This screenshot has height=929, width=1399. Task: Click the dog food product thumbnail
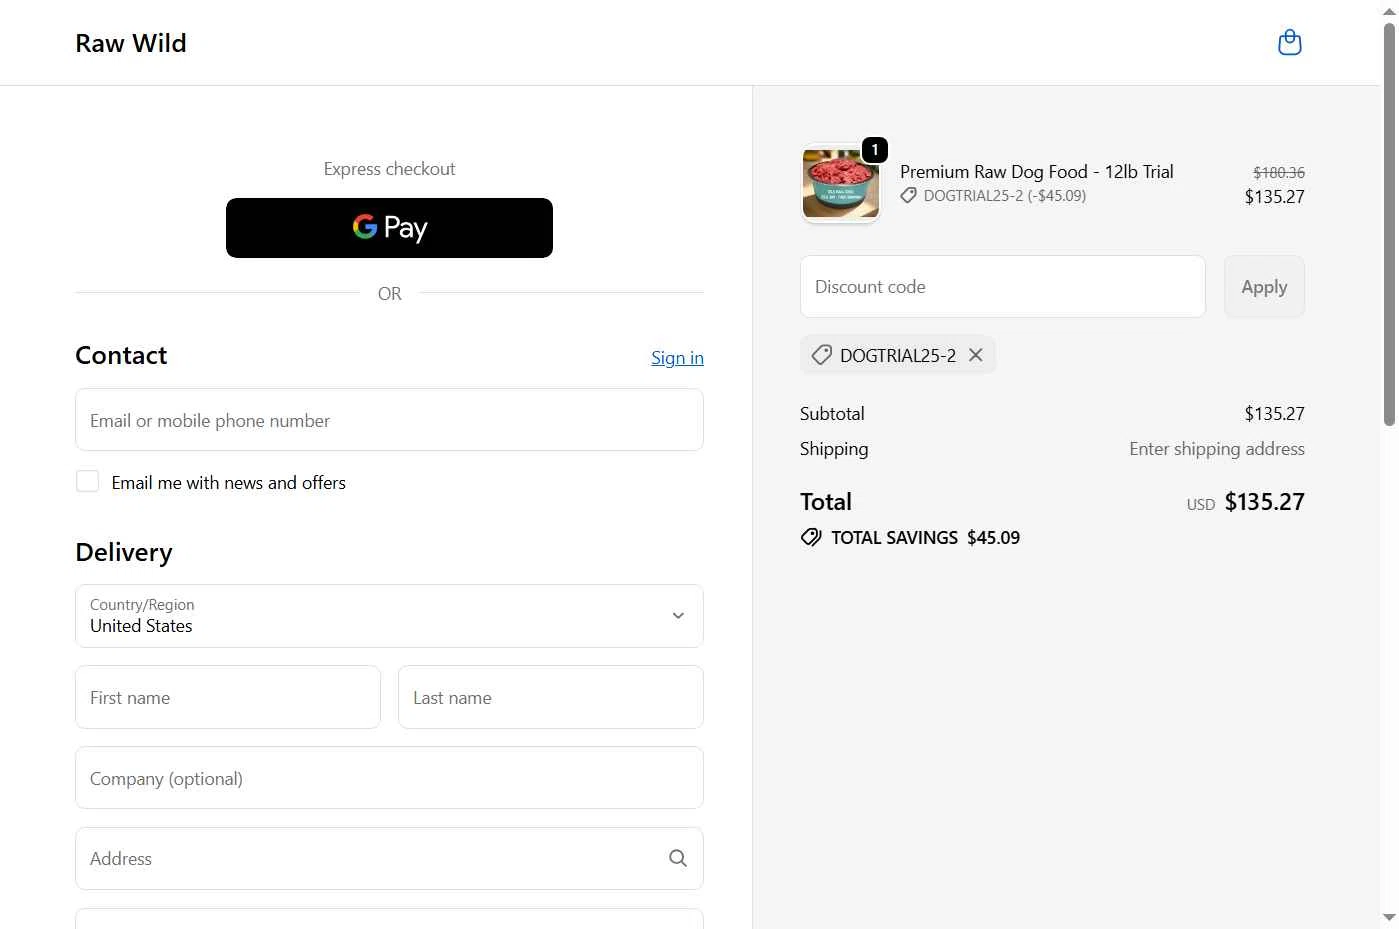click(841, 184)
